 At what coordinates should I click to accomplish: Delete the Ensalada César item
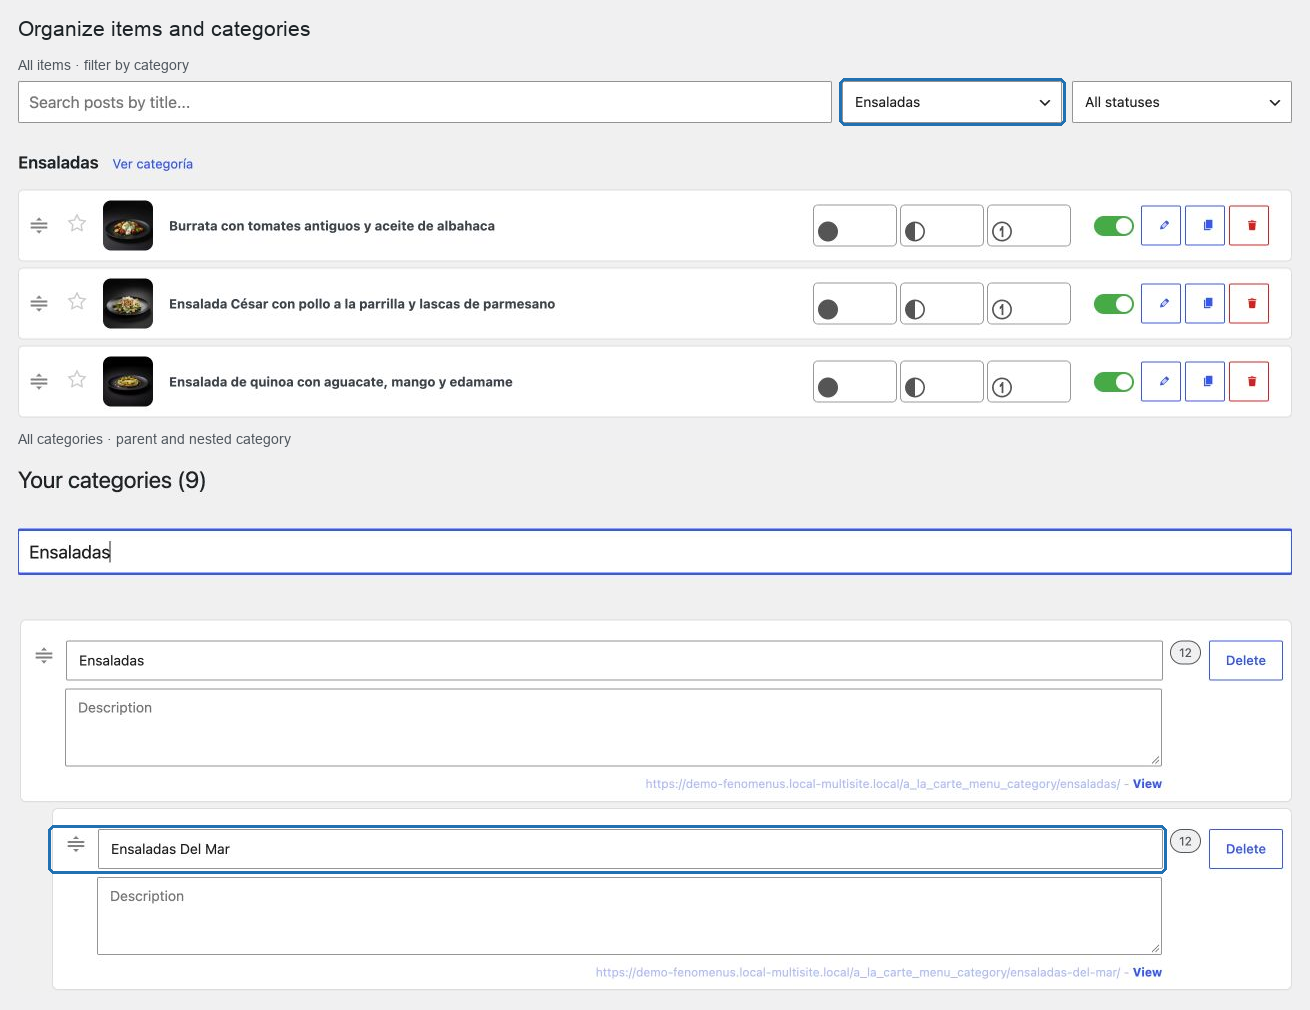pyautogui.click(x=1249, y=304)
